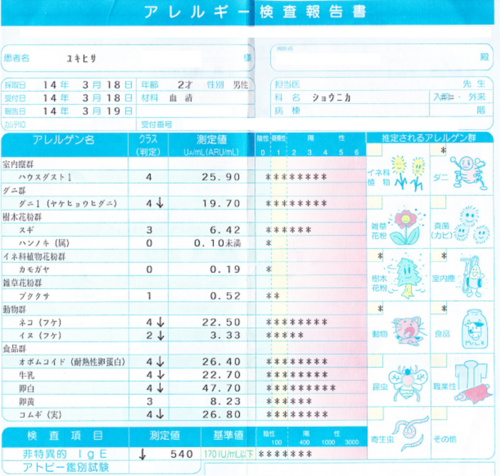The image size is (500, 476).
Task: Click the asterisk bar in the ブタクサ row
Action: [x=273, y=296]
